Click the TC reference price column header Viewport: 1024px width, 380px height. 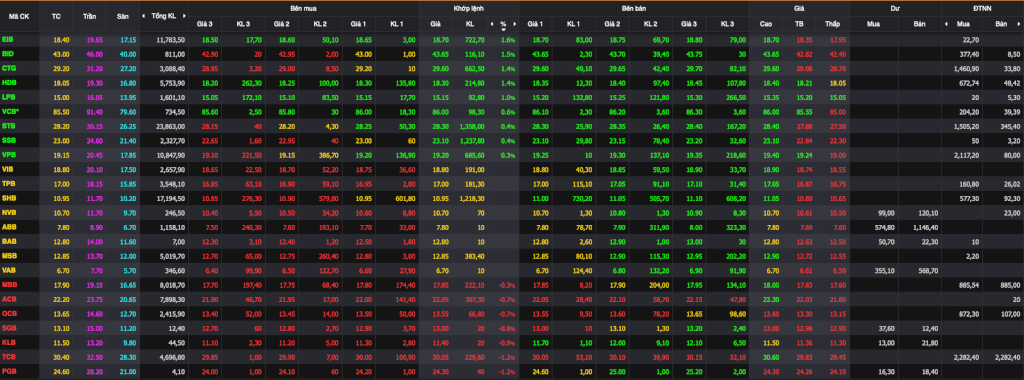(56, 16)
